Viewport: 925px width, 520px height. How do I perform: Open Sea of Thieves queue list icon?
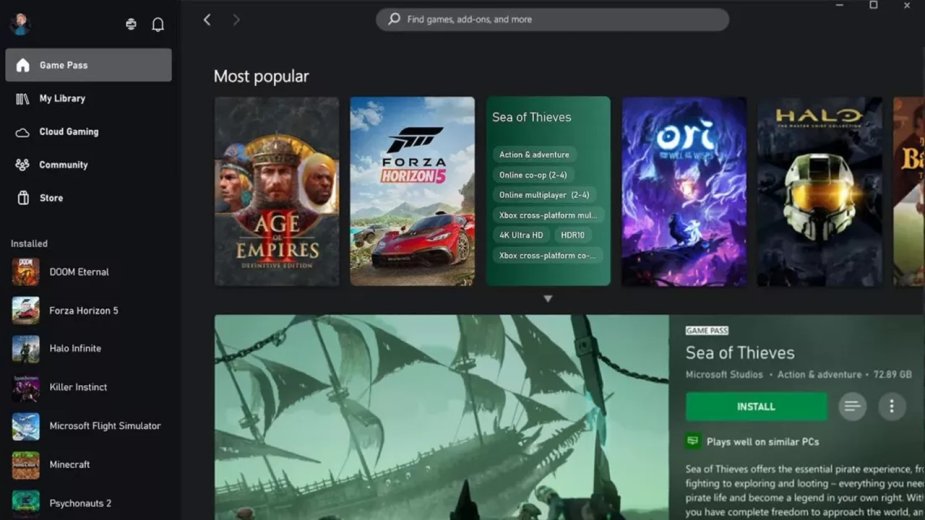[x=852, y=406]
